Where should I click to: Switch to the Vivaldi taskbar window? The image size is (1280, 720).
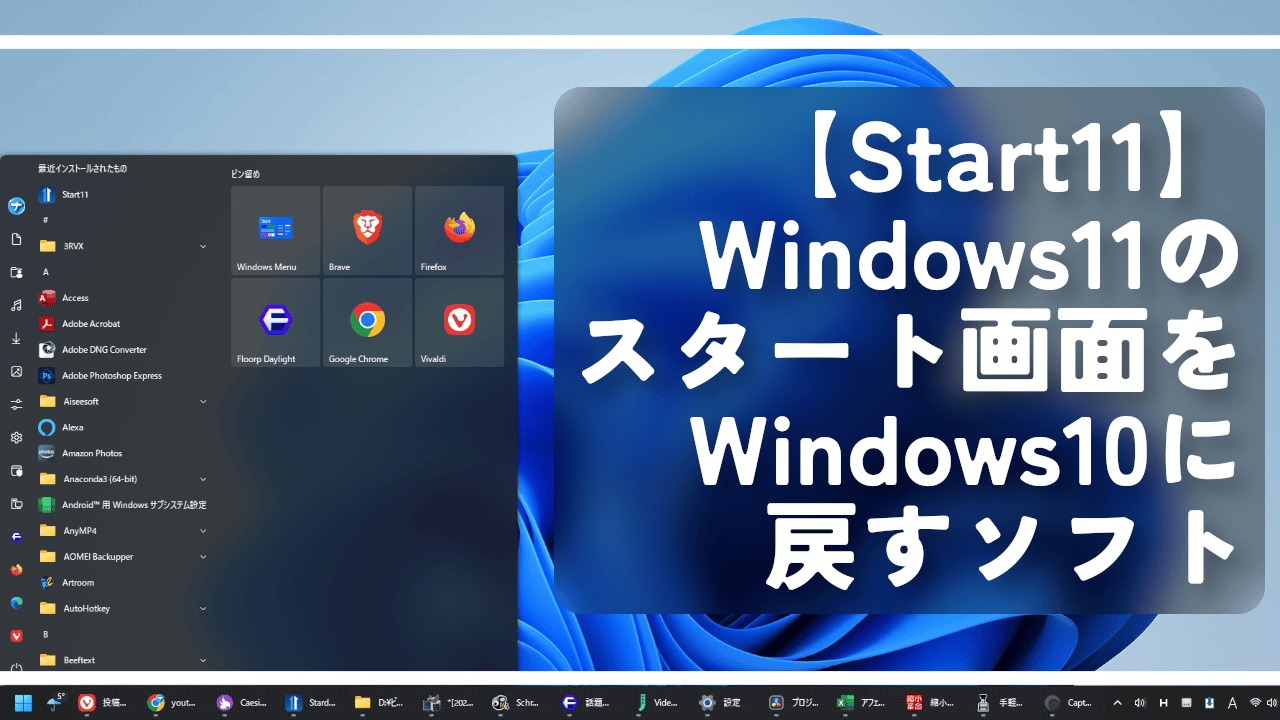104,702
